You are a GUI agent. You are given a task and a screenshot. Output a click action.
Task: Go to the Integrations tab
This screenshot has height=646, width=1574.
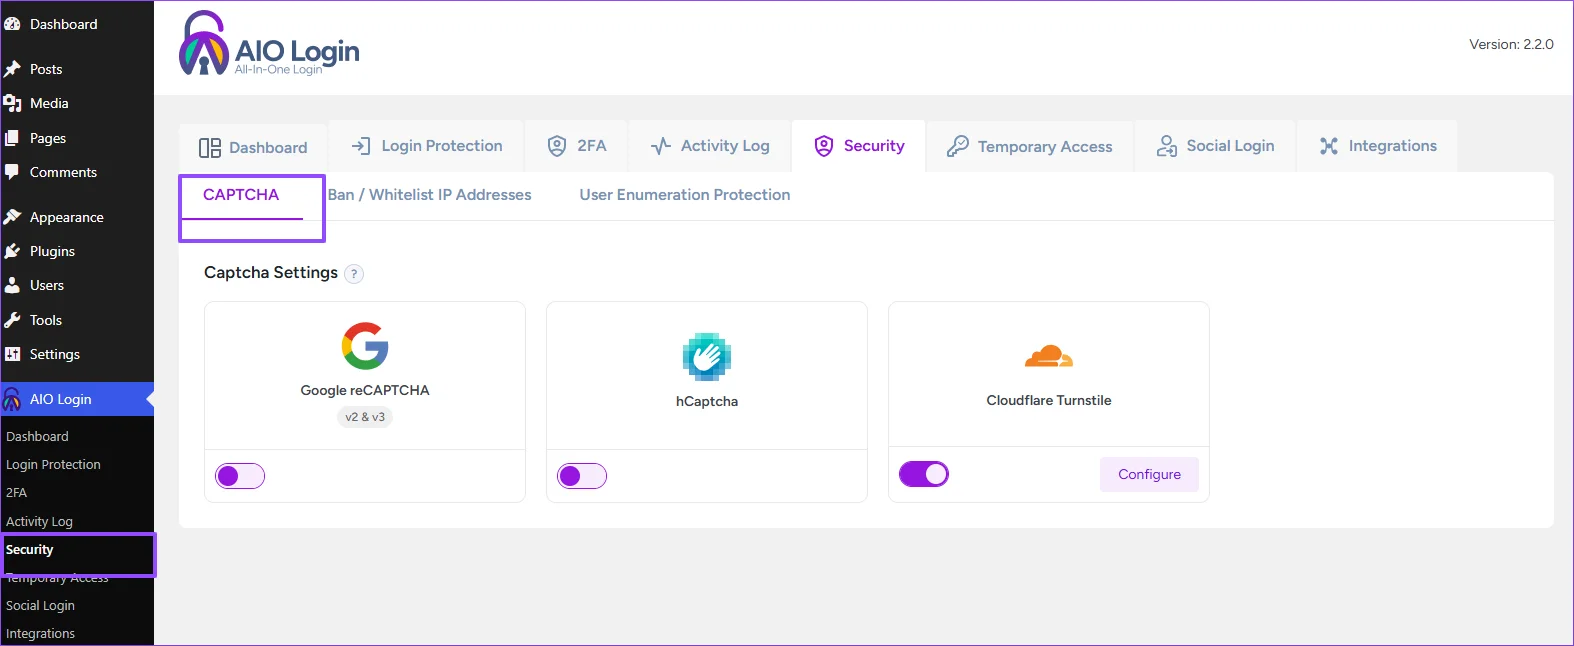(x=1378, y=146)
